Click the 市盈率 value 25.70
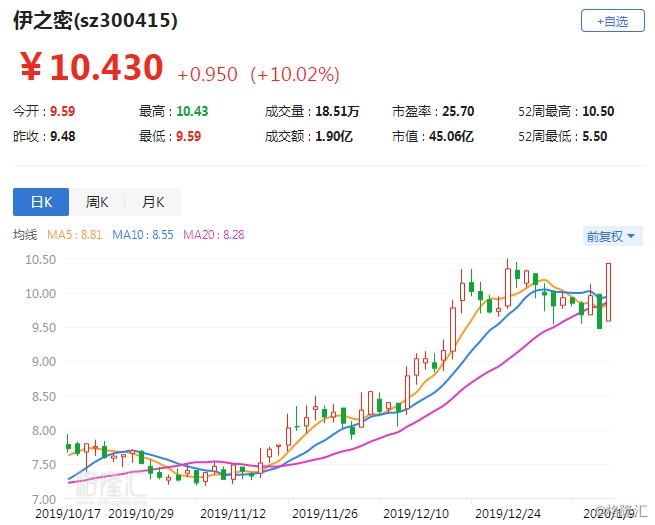The height and width of the screenshot is (525, 655). [458, 112]
